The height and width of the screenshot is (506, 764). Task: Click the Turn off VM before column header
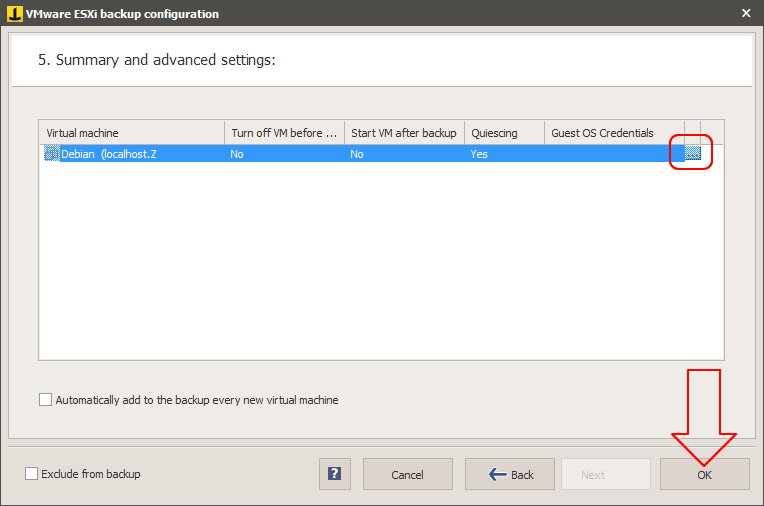point(285,133)
